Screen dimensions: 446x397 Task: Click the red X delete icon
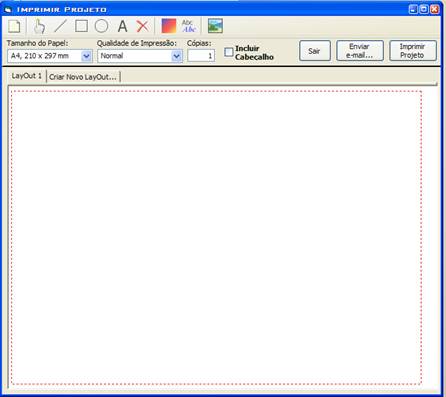[x=143, y=26]
